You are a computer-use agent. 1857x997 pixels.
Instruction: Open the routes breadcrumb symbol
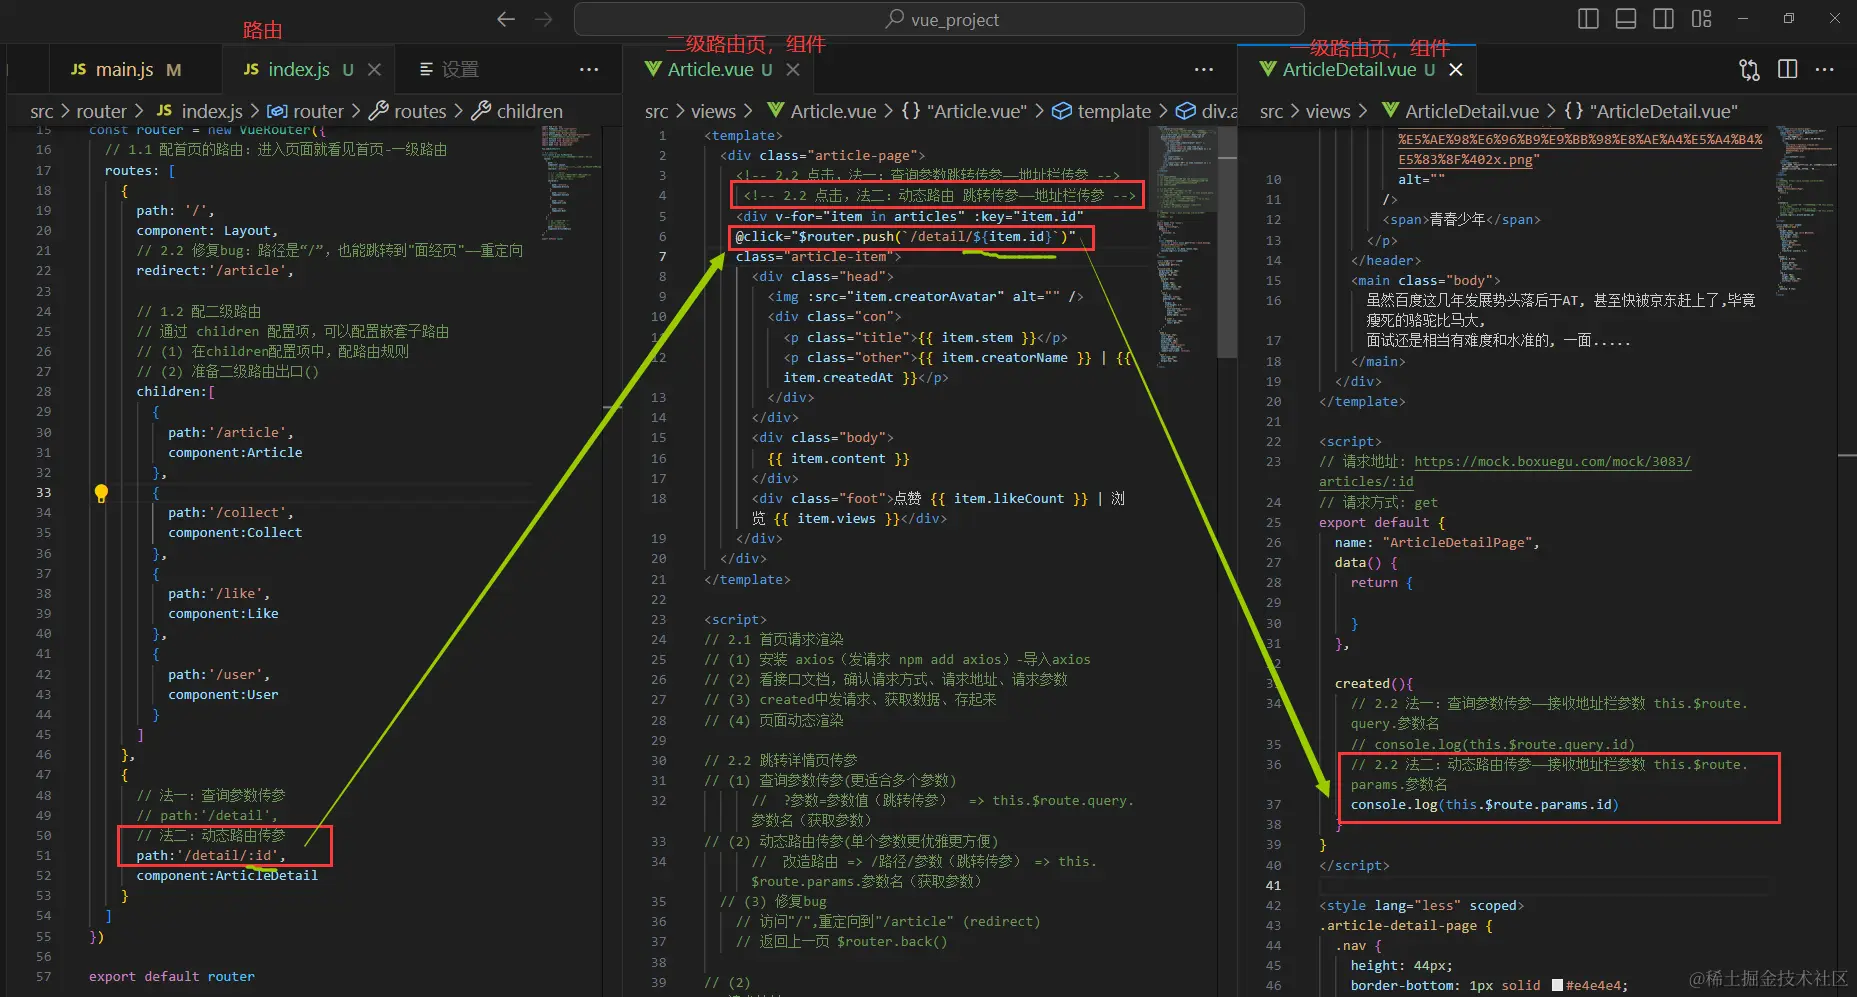[420, 111]
